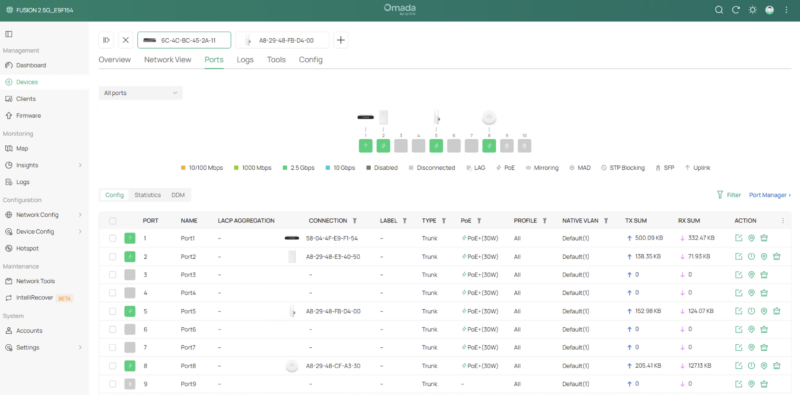Click the global search icon in header
The image size is (800, 395).
[x=718, y=10]
